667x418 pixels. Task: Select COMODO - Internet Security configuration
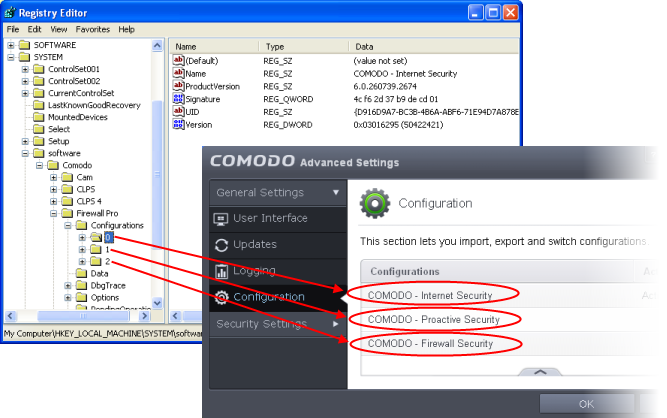click(430, 296)
